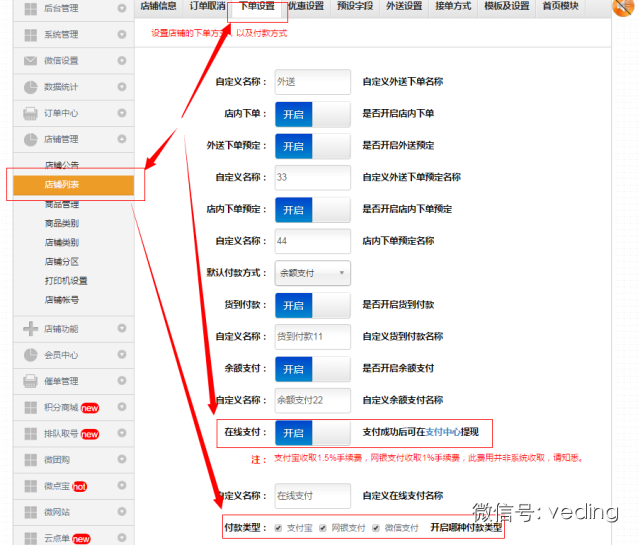Click the name field containing 外送
The height and width of the screenshot is (545, 640).
[x=313, y=82]
